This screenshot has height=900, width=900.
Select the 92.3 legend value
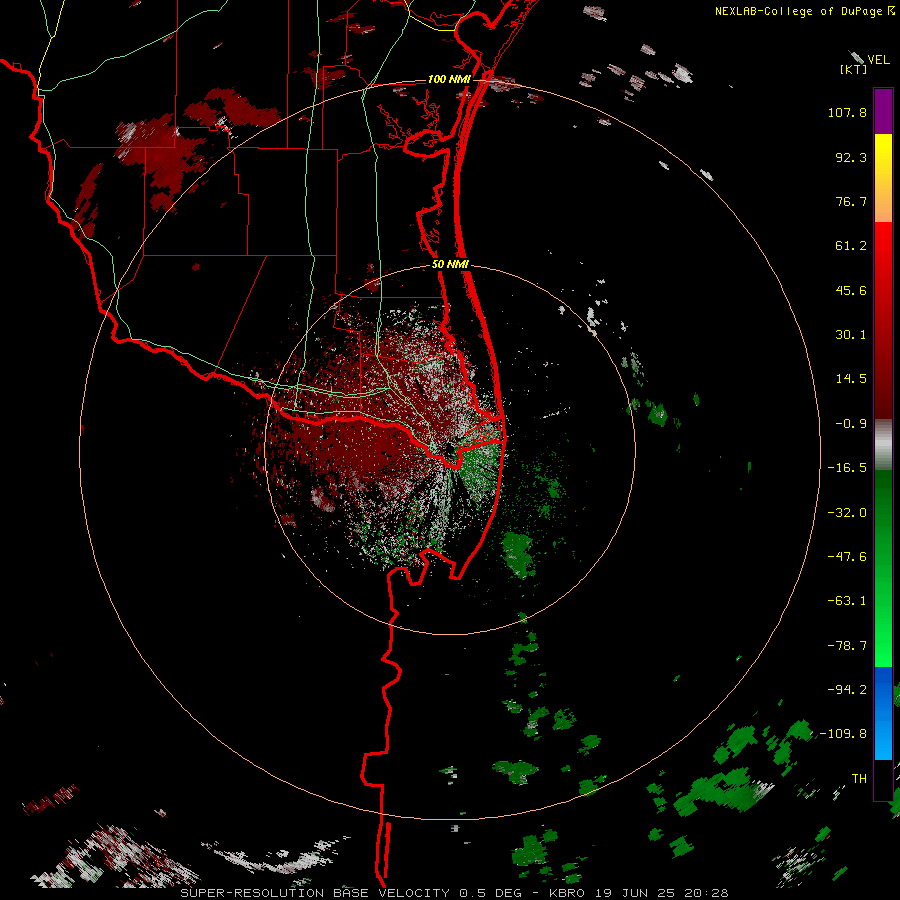851,157
